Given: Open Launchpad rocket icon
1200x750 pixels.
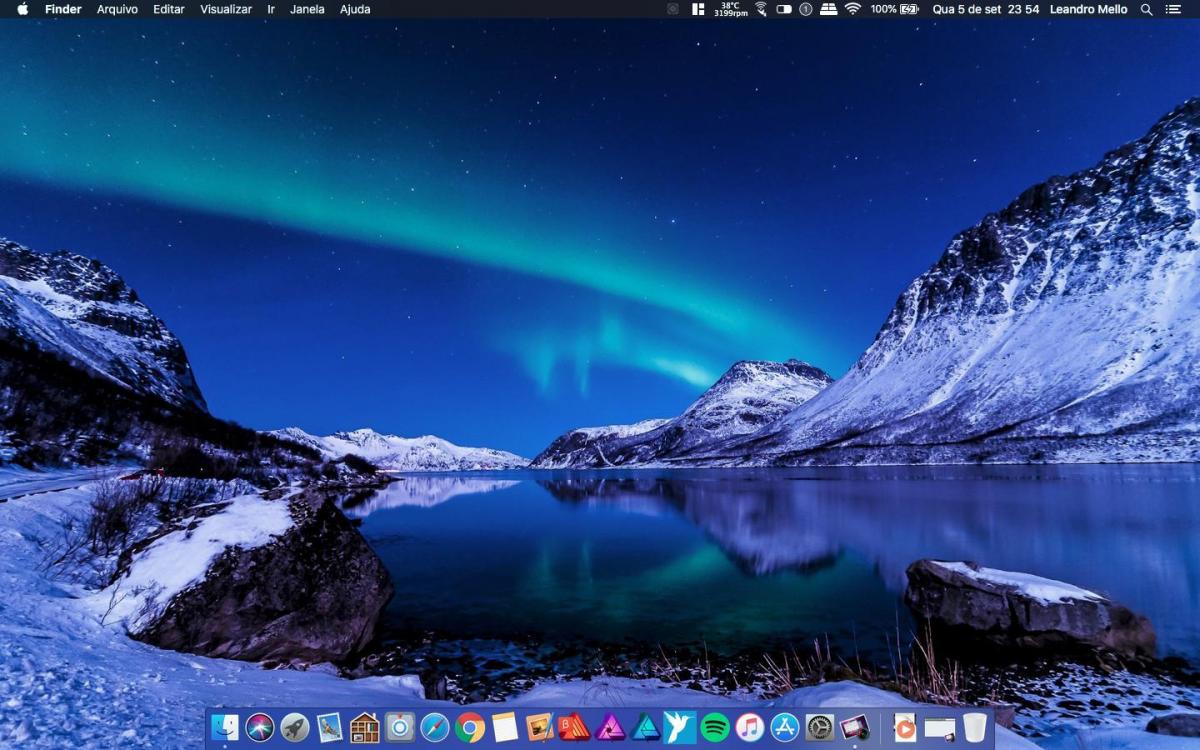Looking at the screenshot, I should (x=295, y=727).
